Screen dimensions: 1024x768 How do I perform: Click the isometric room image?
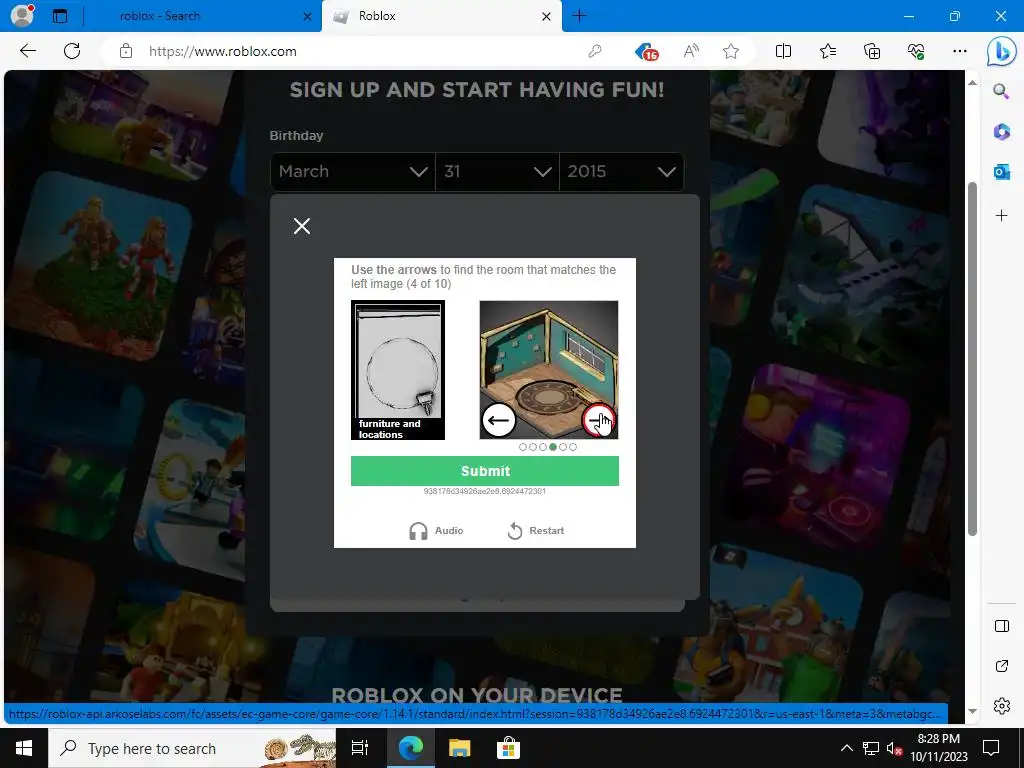coord(549,370)
